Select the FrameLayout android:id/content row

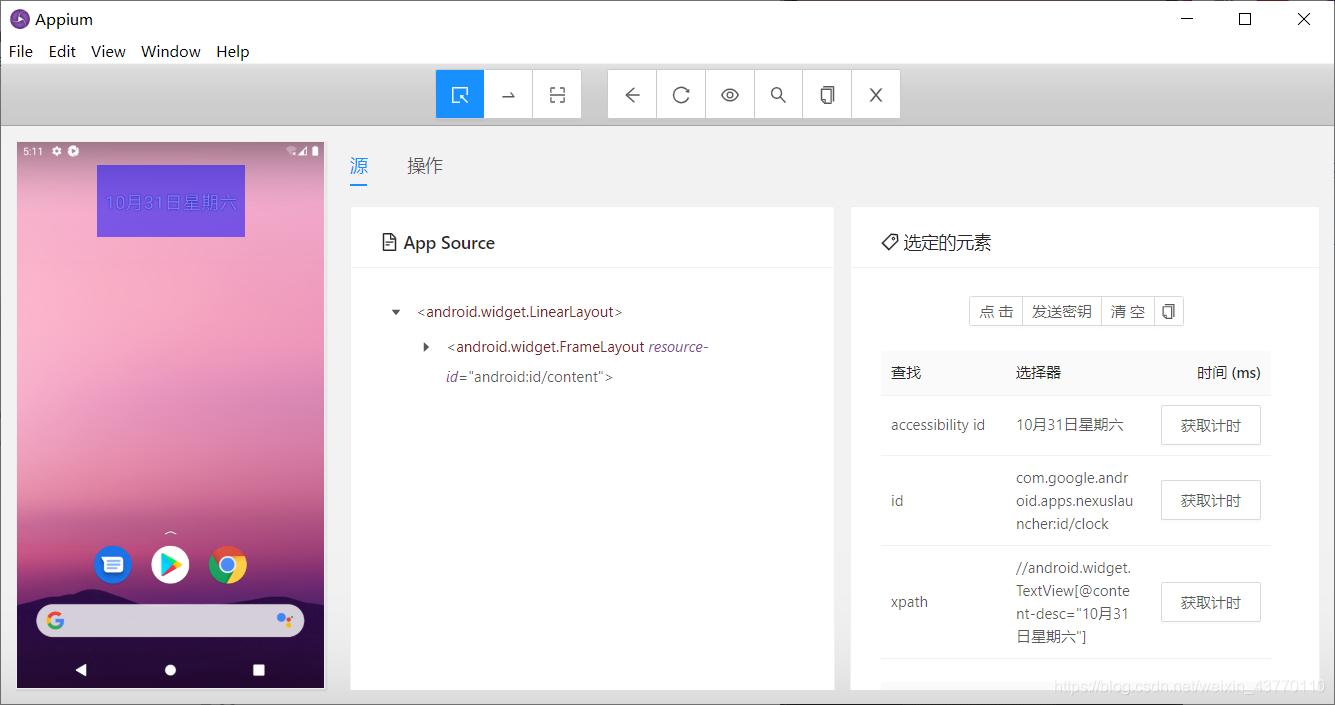coord(577,362)
